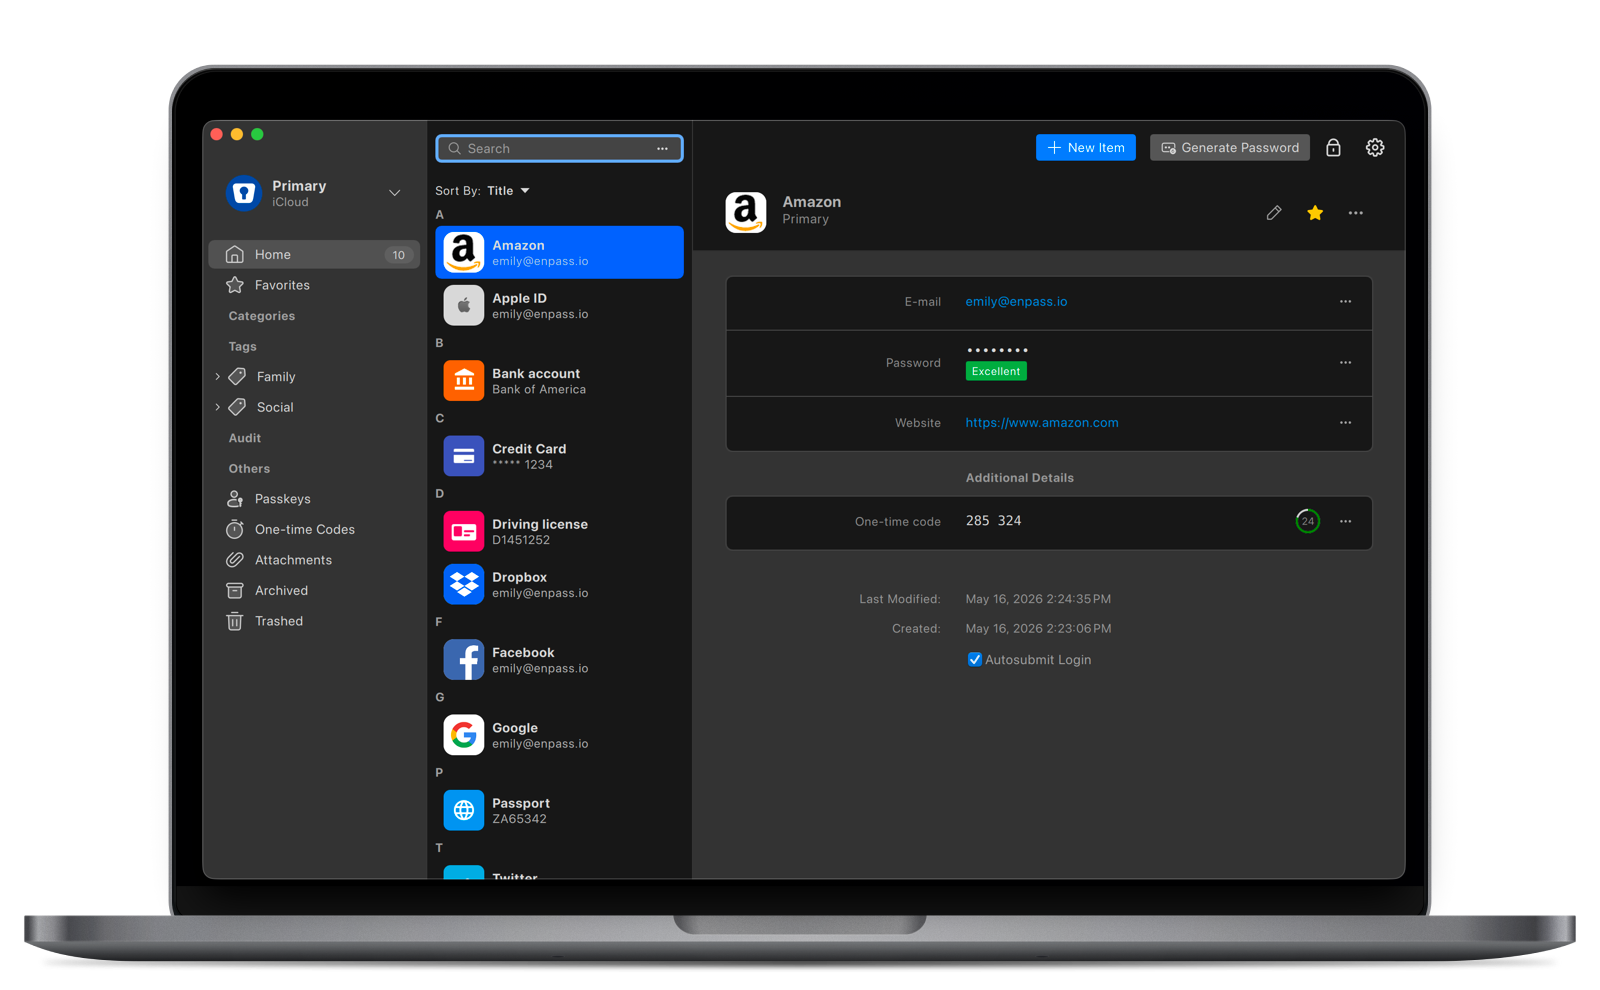
Task: Open Archived items in sidebar
Action: click(x=312, y=590)
